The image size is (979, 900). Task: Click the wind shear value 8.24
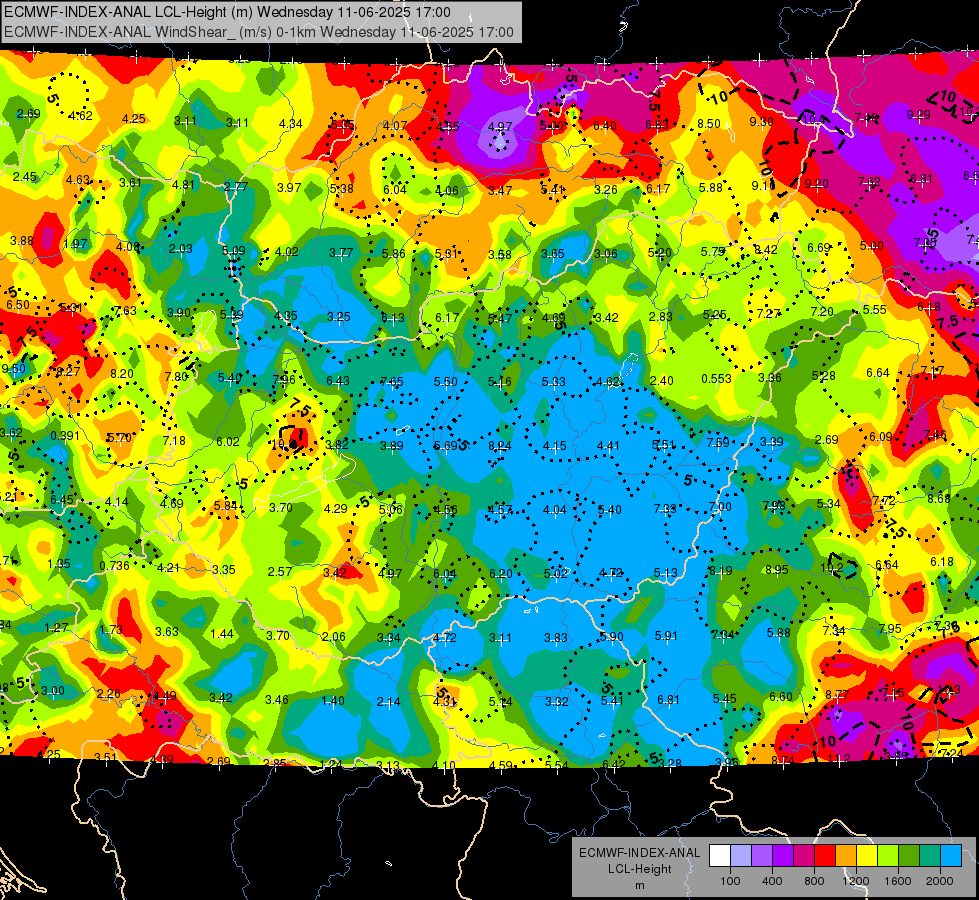pyautogui.click(x=499, y=445)
